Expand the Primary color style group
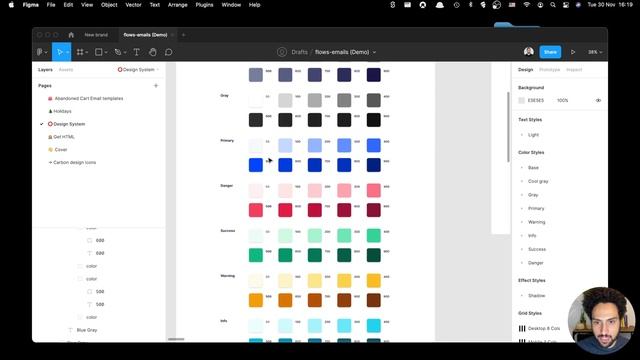The image size is (640, 360). [522, 209]
